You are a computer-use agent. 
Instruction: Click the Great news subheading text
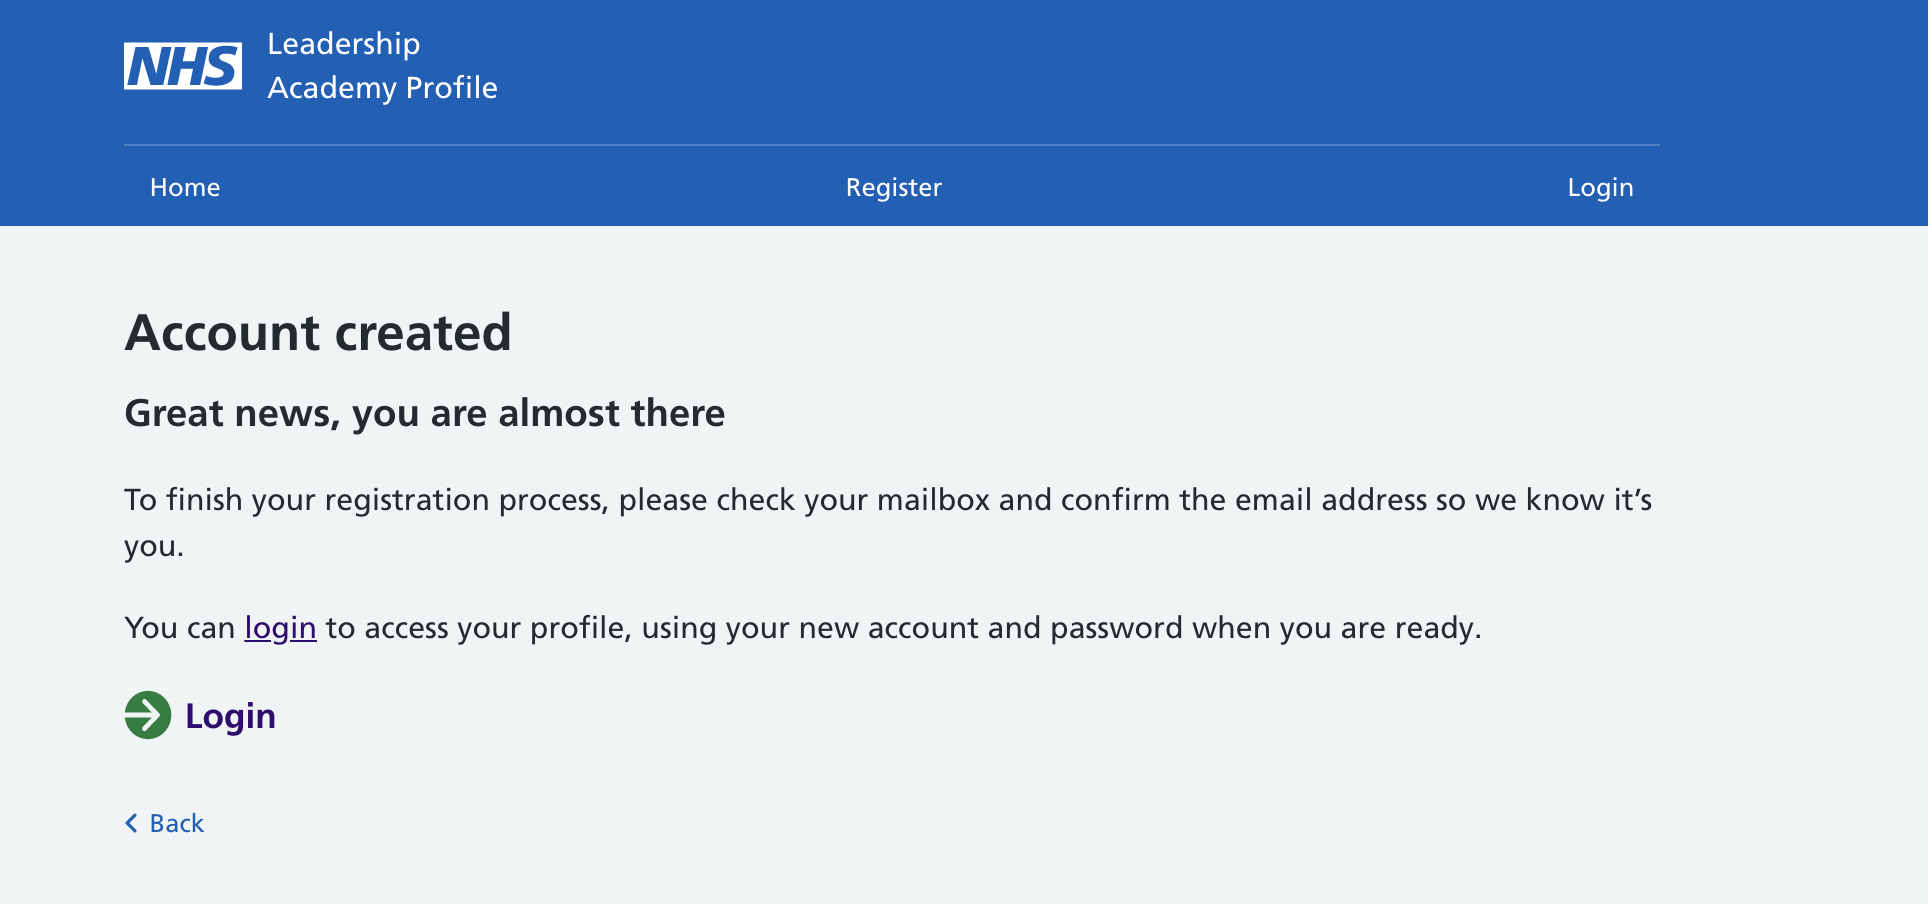tap(425, 413)
